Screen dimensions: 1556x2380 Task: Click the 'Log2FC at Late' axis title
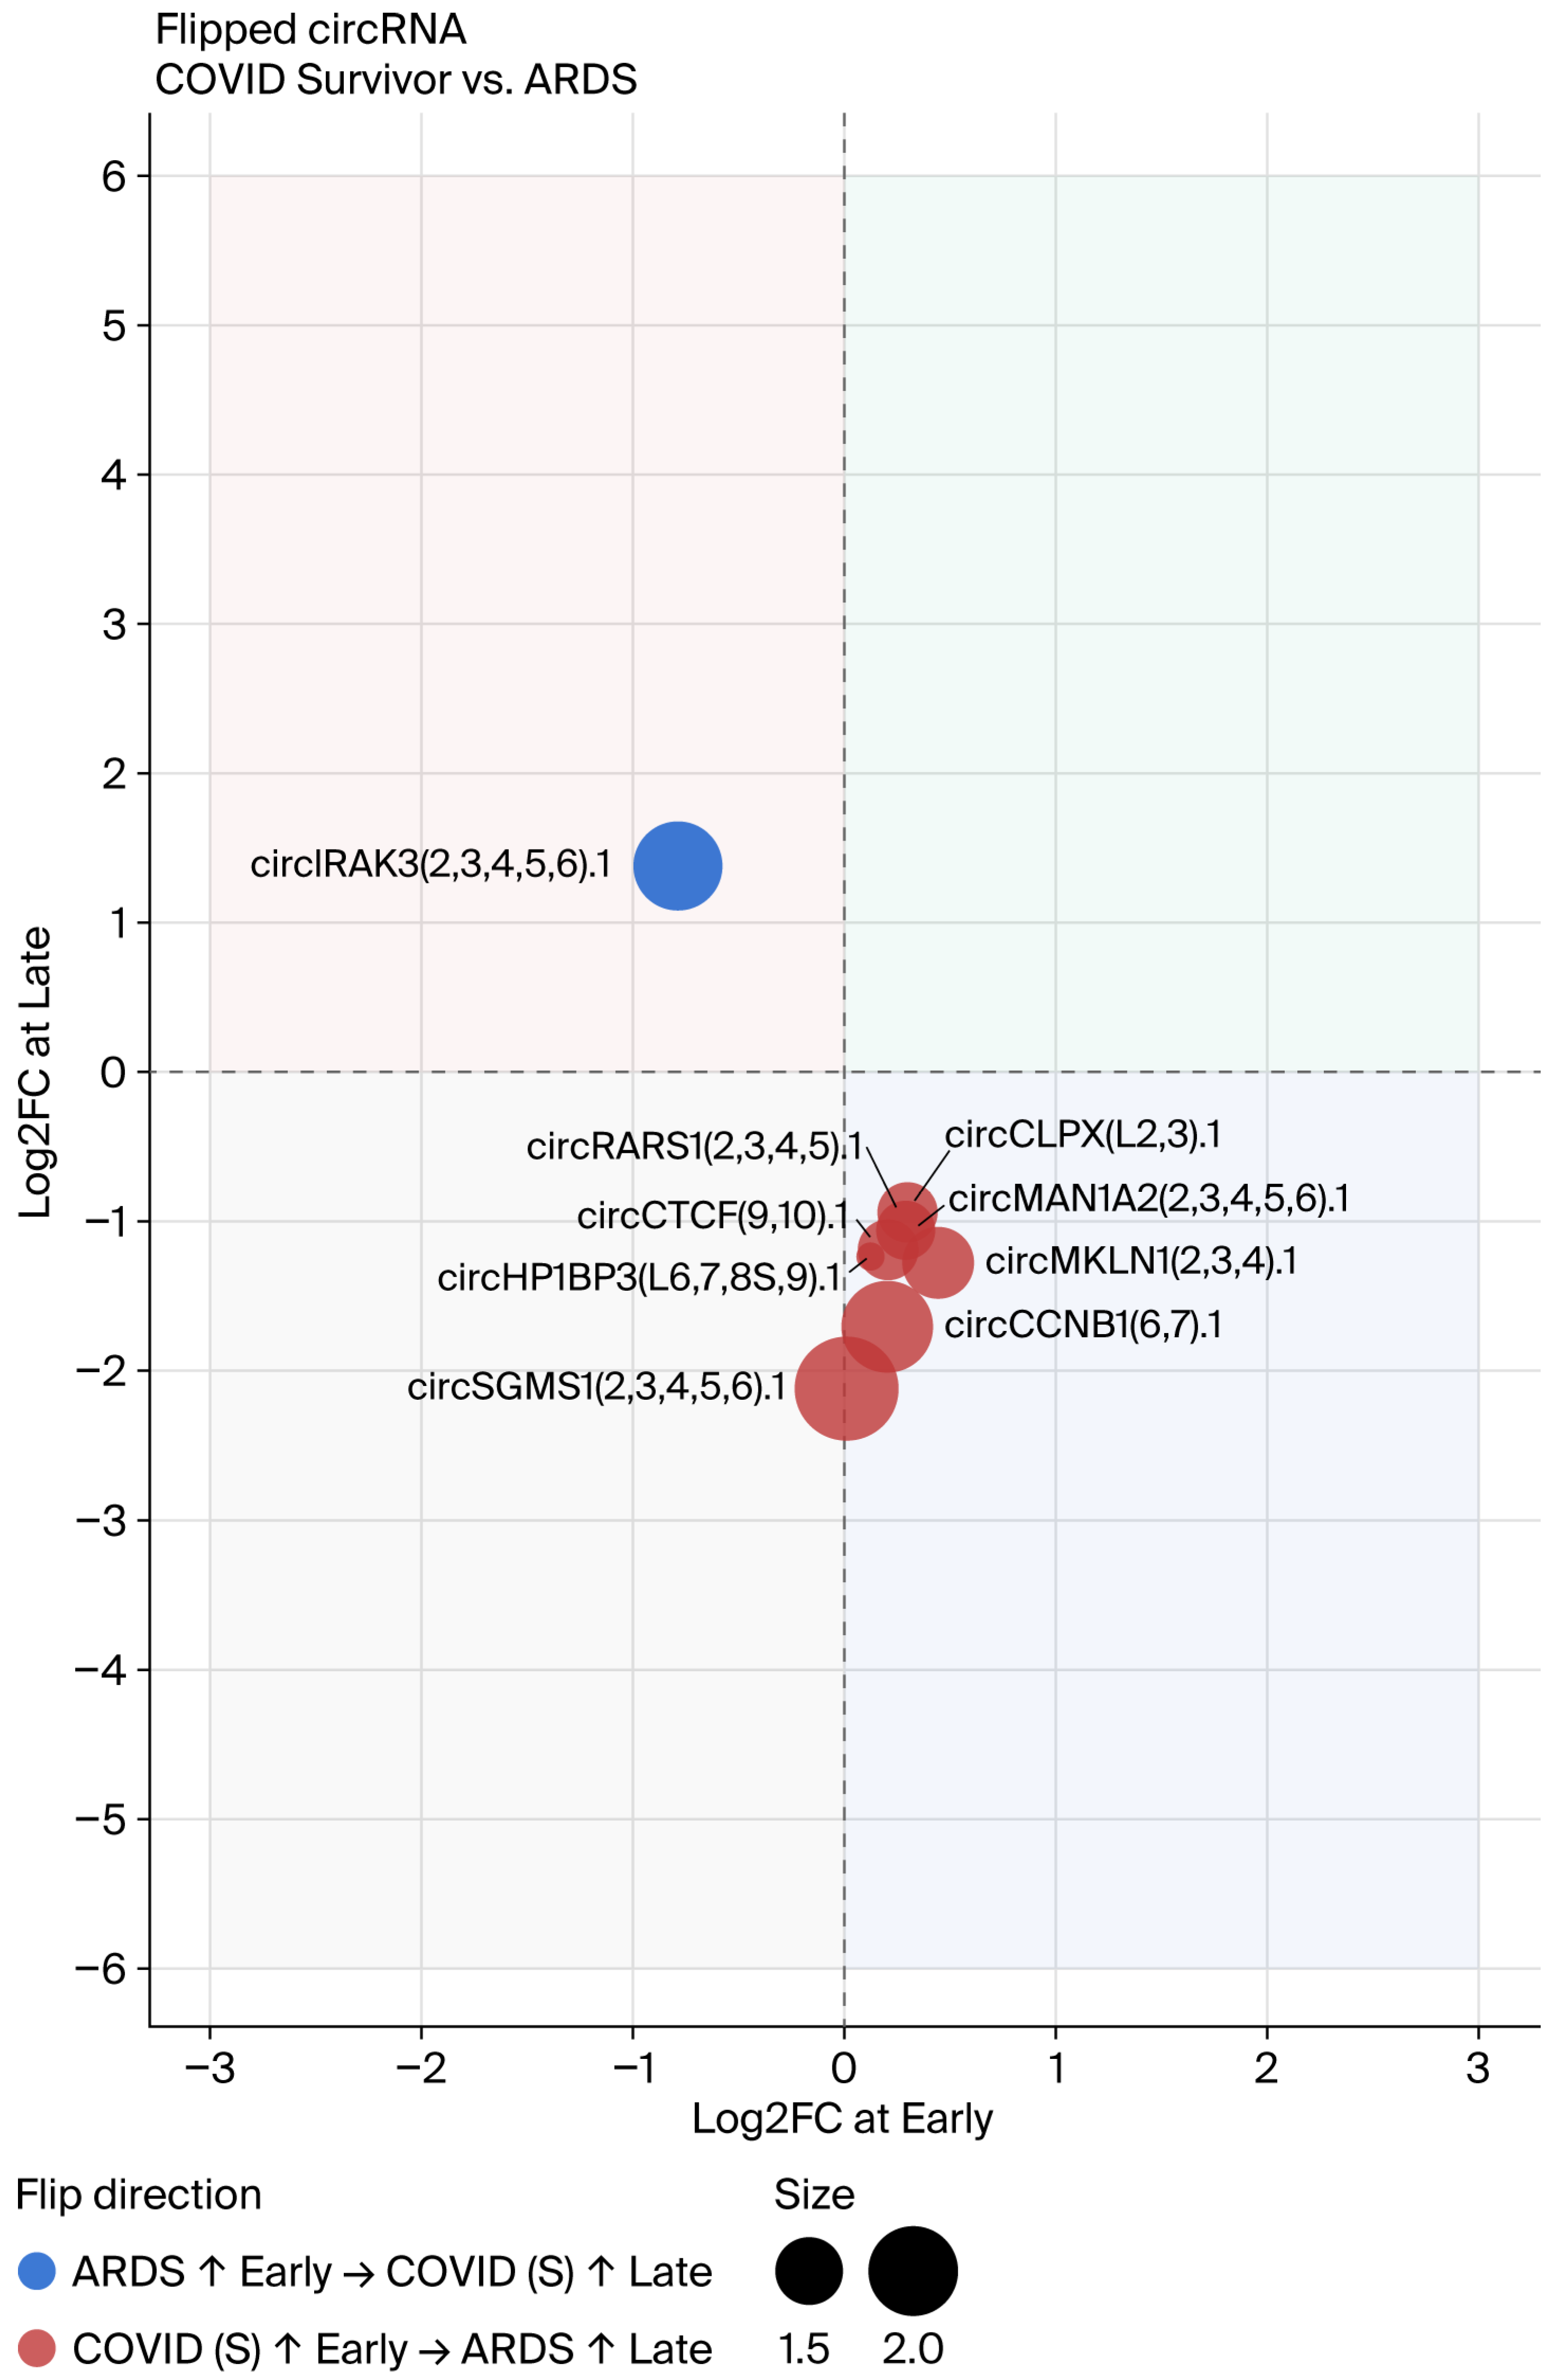pos(36,1072)
